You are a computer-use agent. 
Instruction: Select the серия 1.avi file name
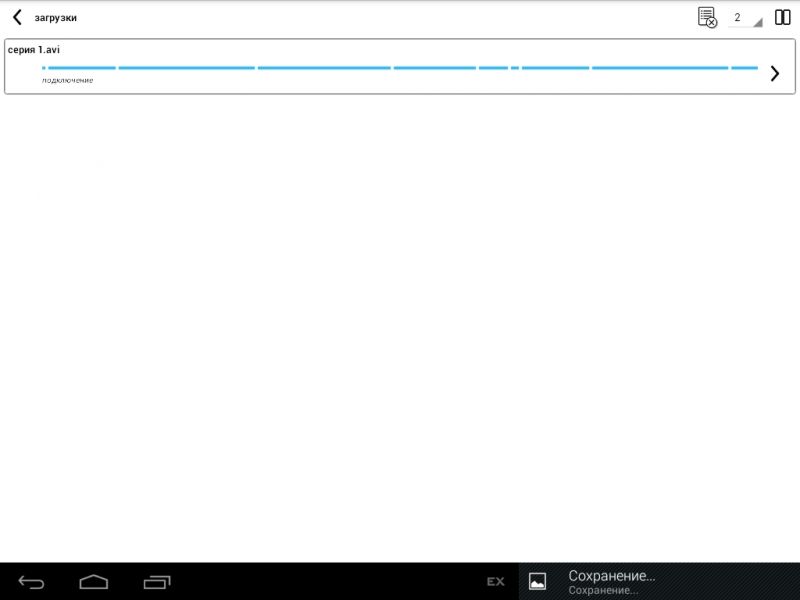point(34,49)
